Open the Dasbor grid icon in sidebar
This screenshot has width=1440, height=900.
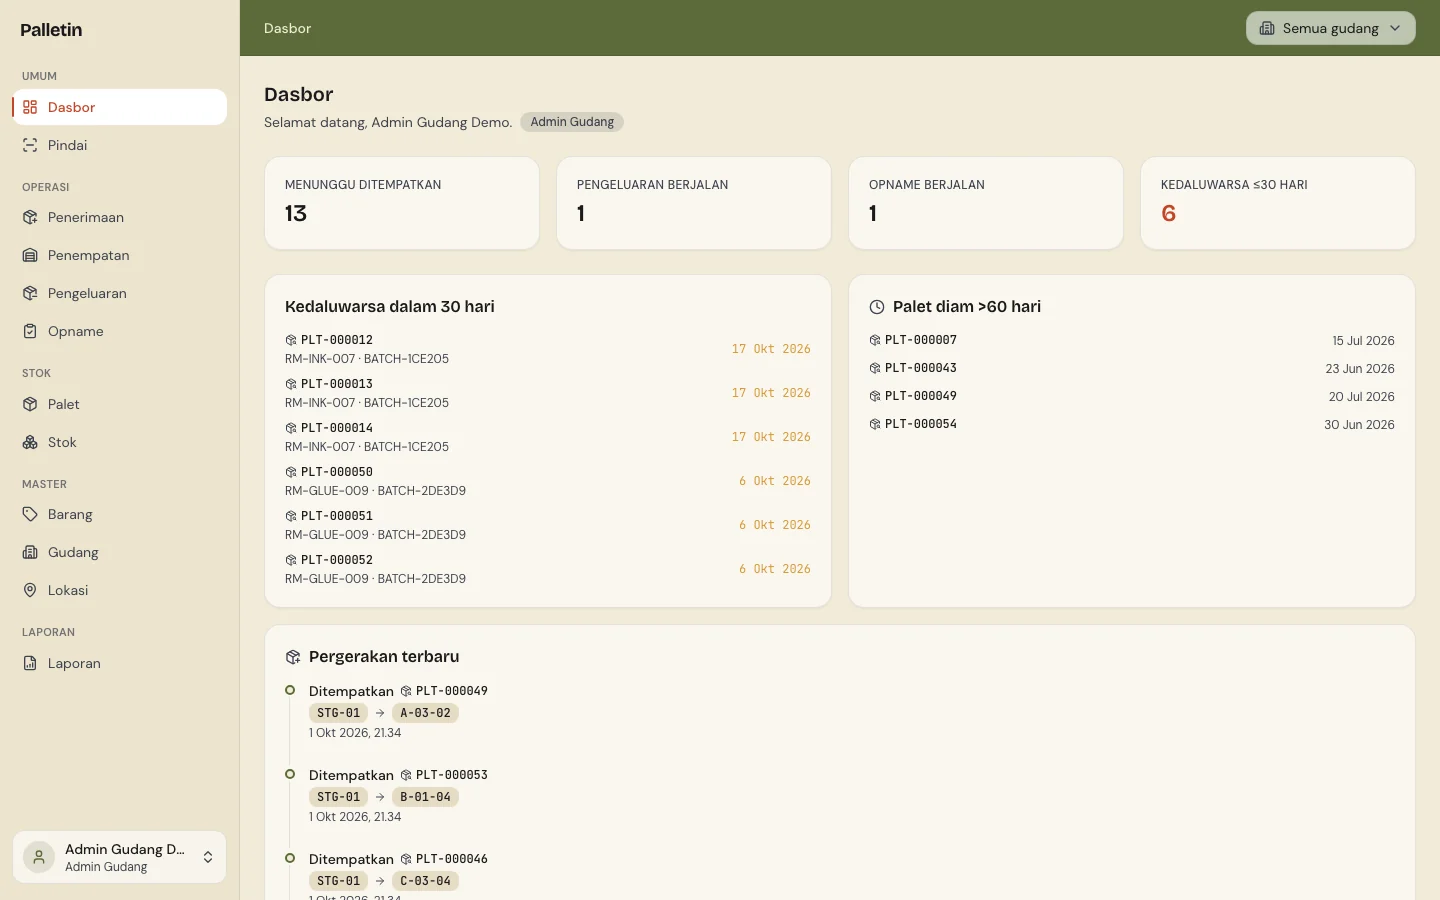click(30, 107)
